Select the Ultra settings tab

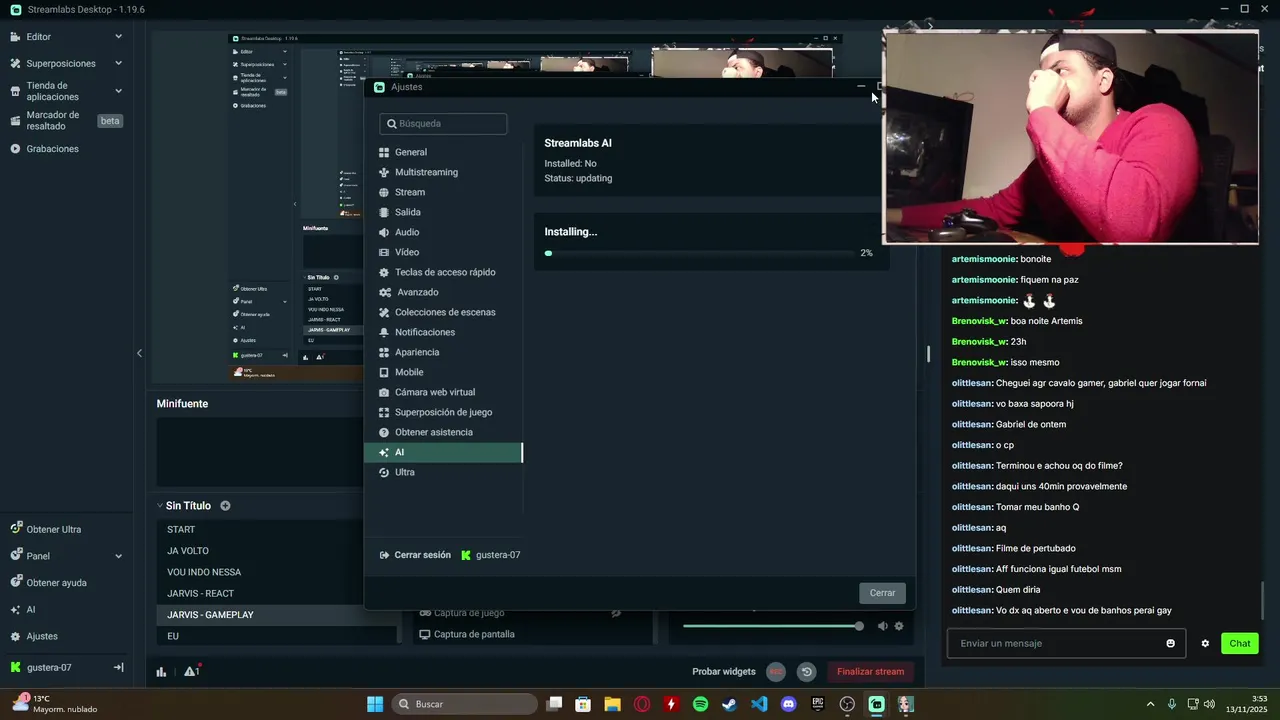(x=443, y=472)
